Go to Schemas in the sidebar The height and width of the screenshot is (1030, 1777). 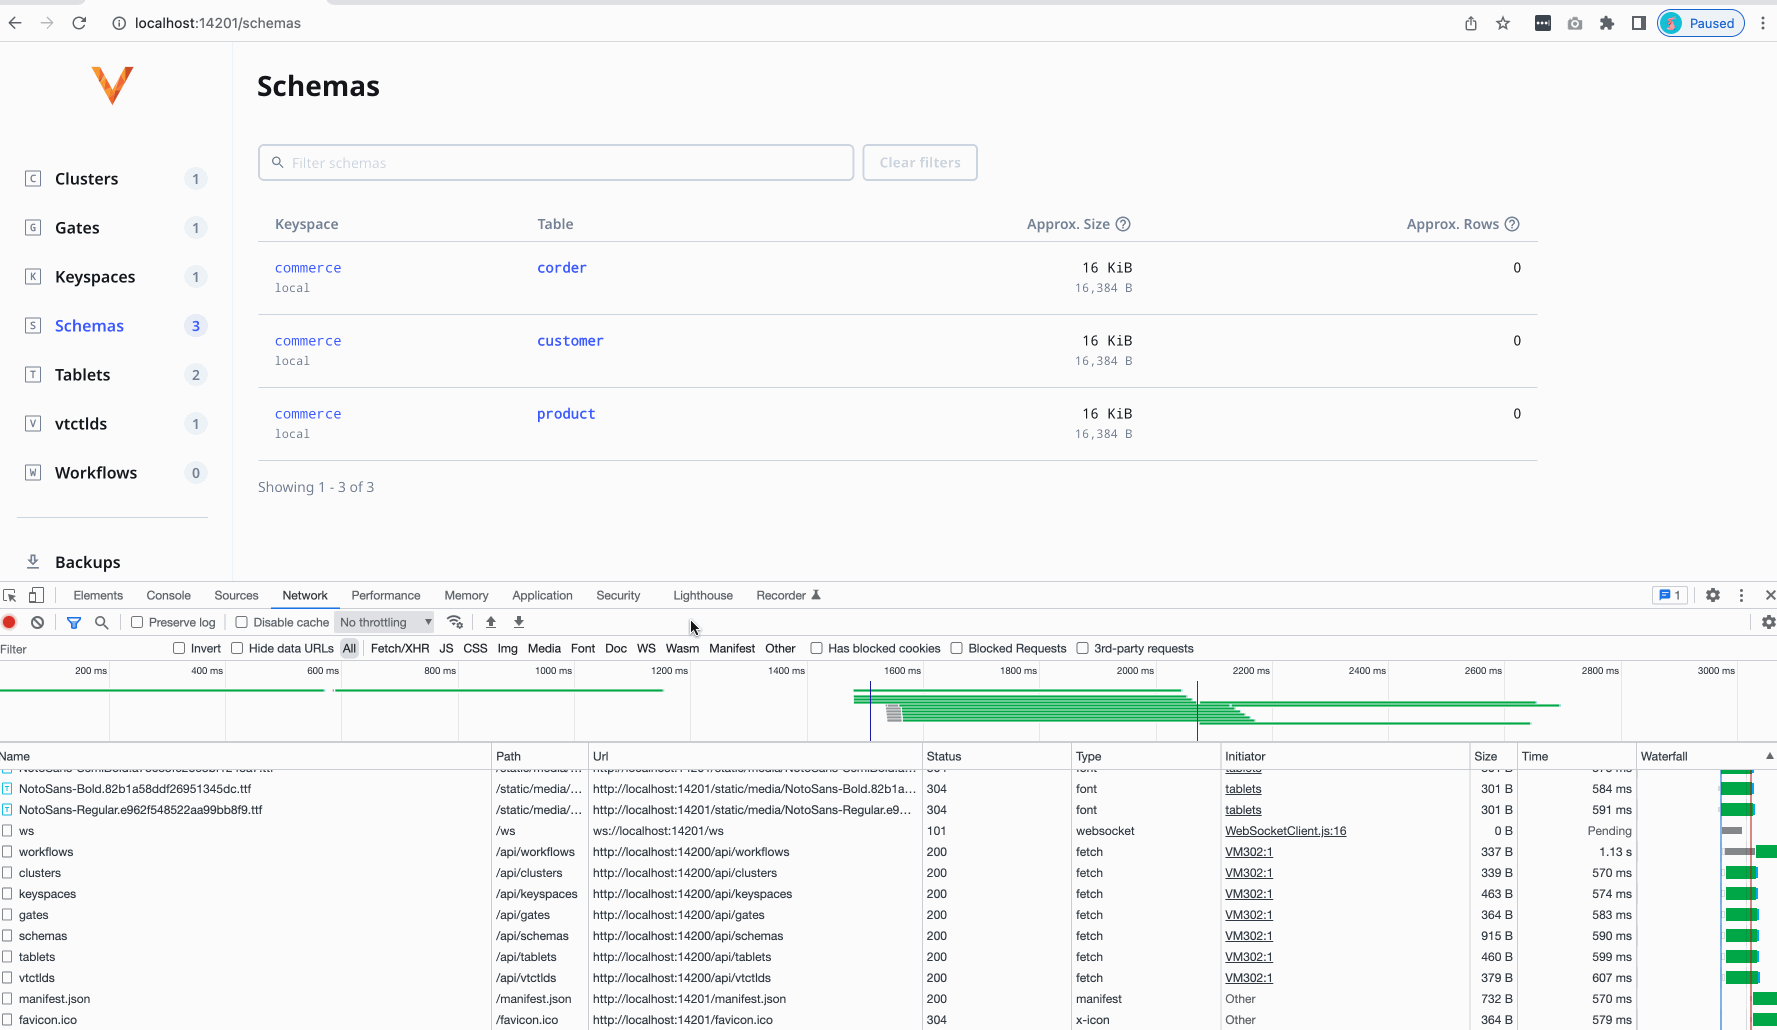(89, 326)
